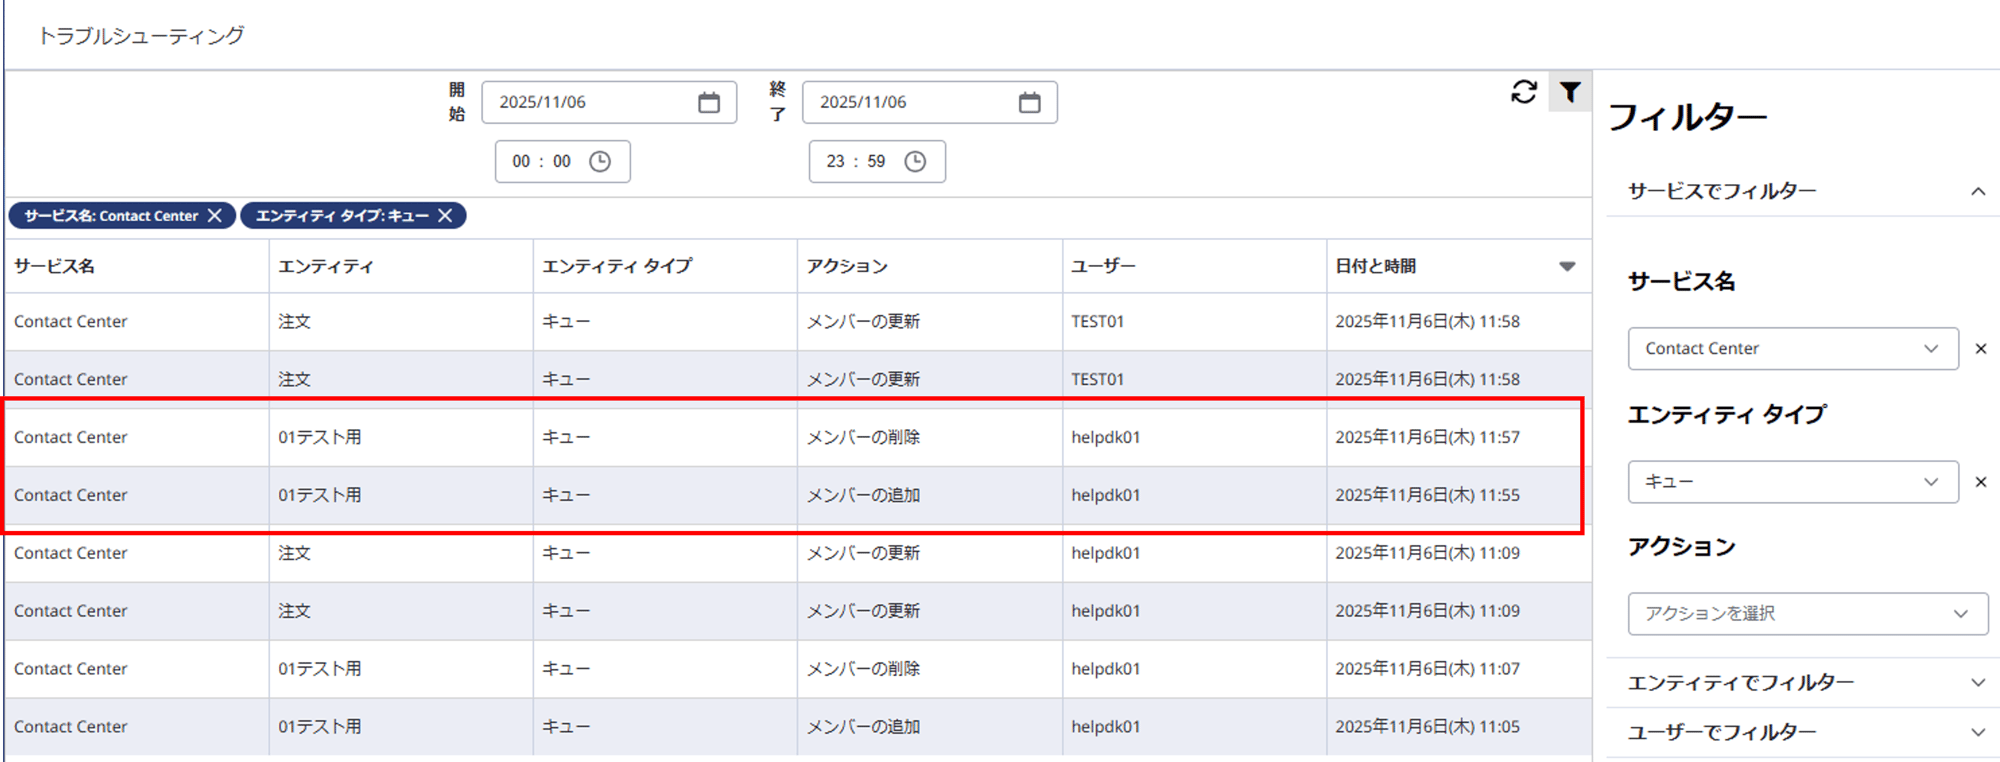Select the メンバーの削除 row at 11:57

point(863,438)
